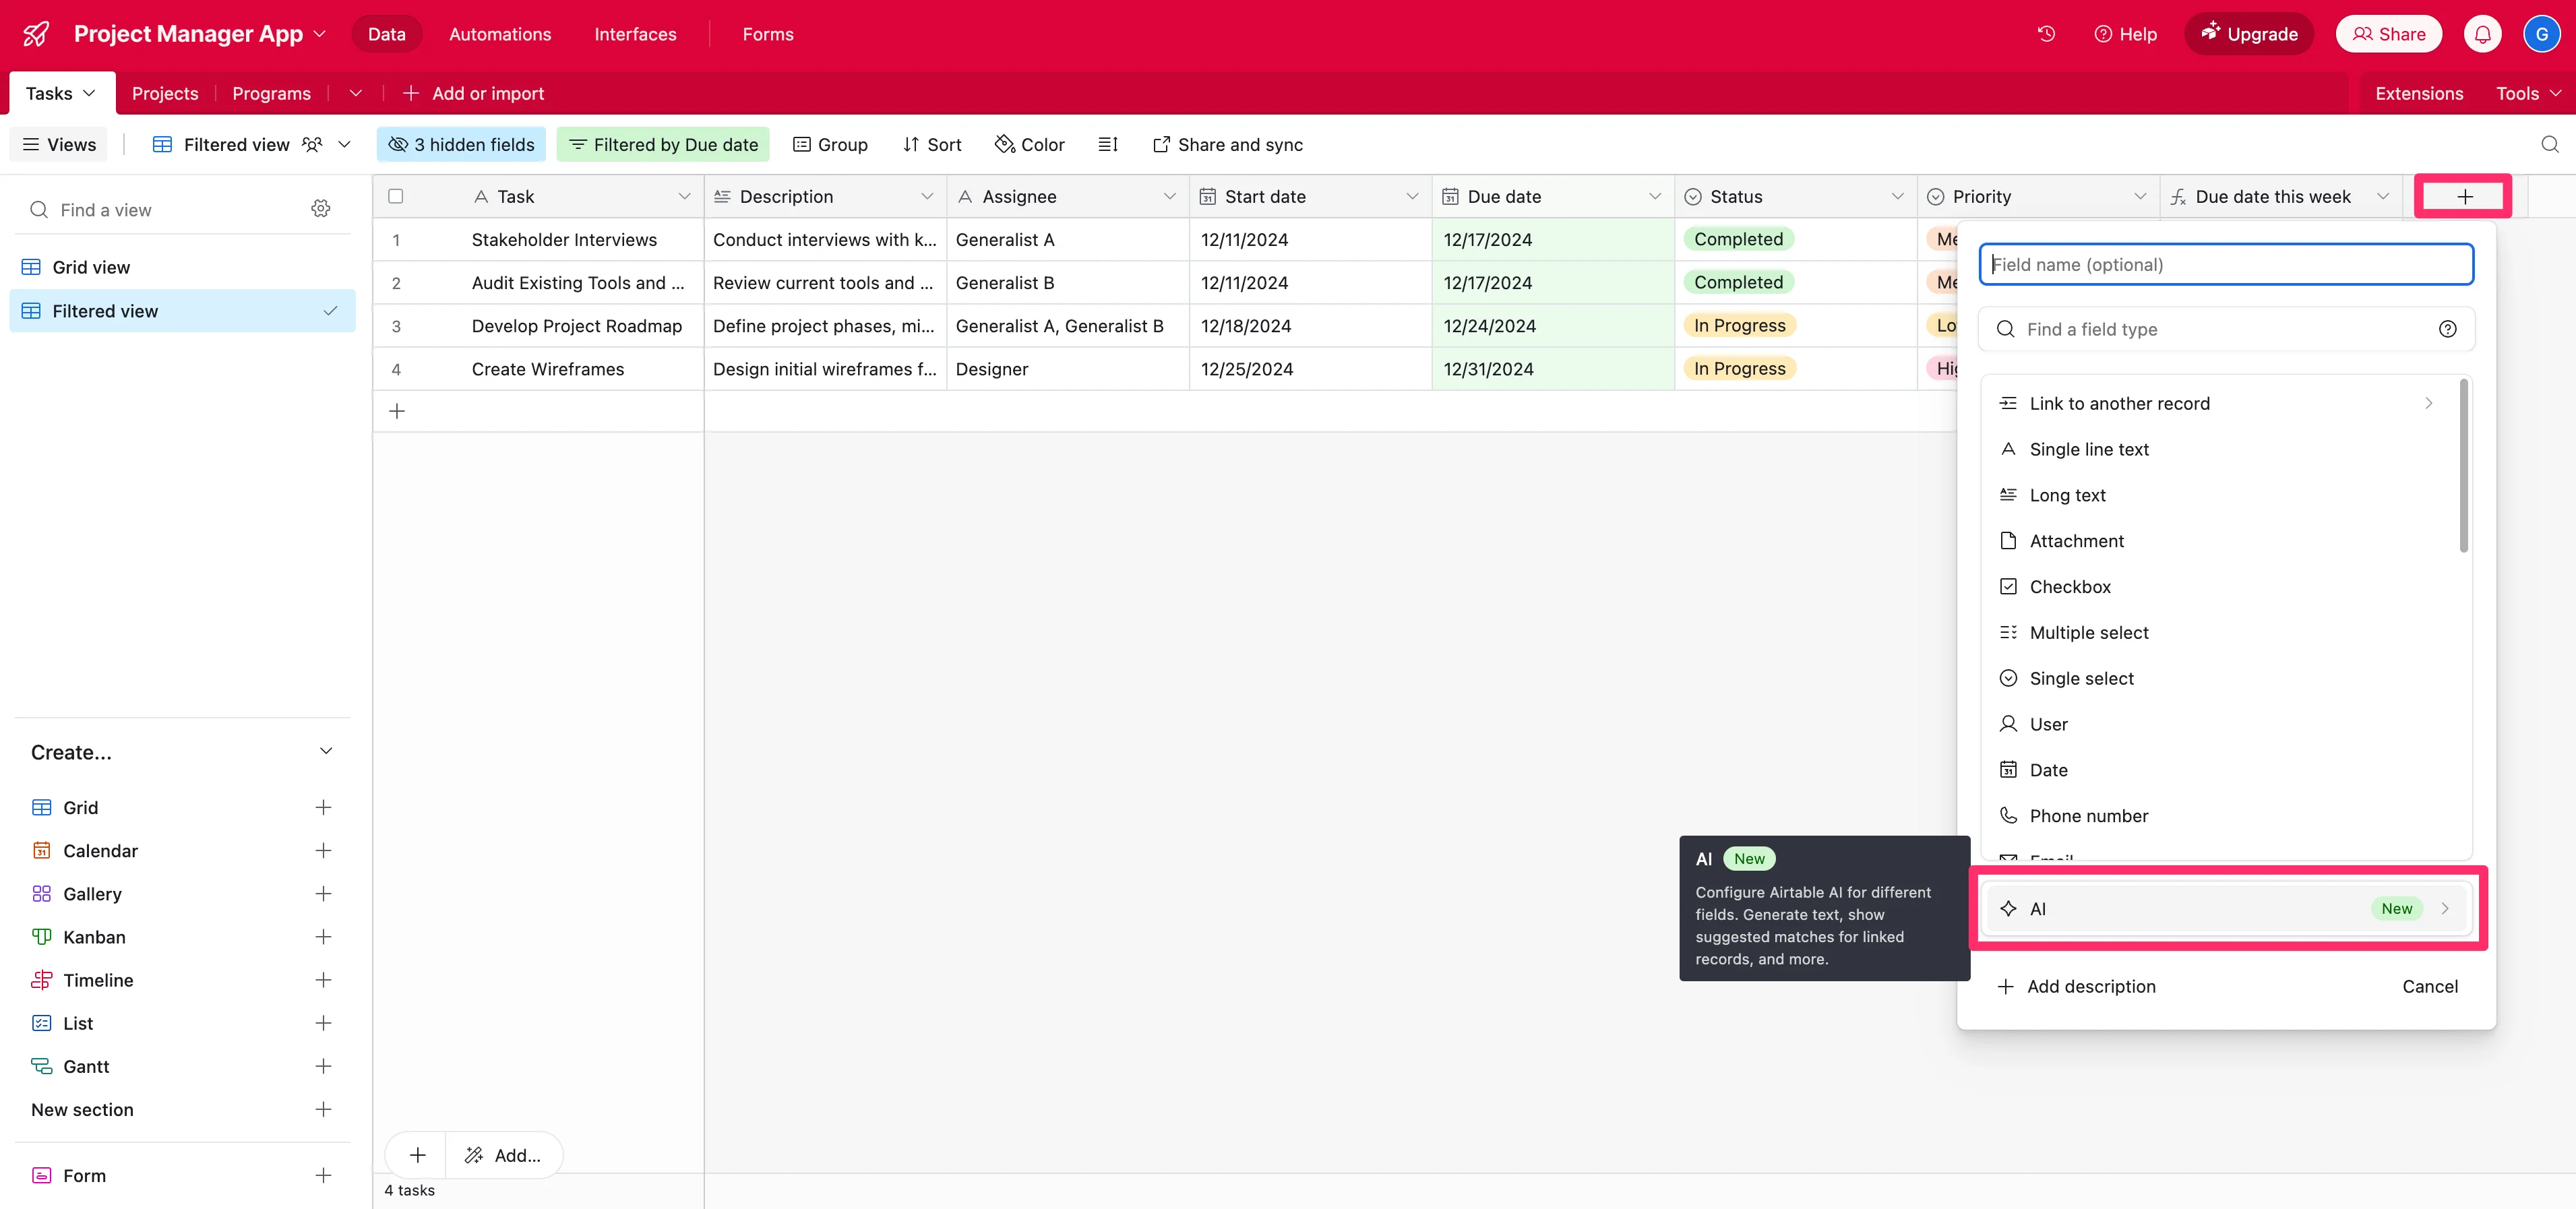Click the Upgrade button
Screen dimensions: 2576x1209
(2249, 34)
